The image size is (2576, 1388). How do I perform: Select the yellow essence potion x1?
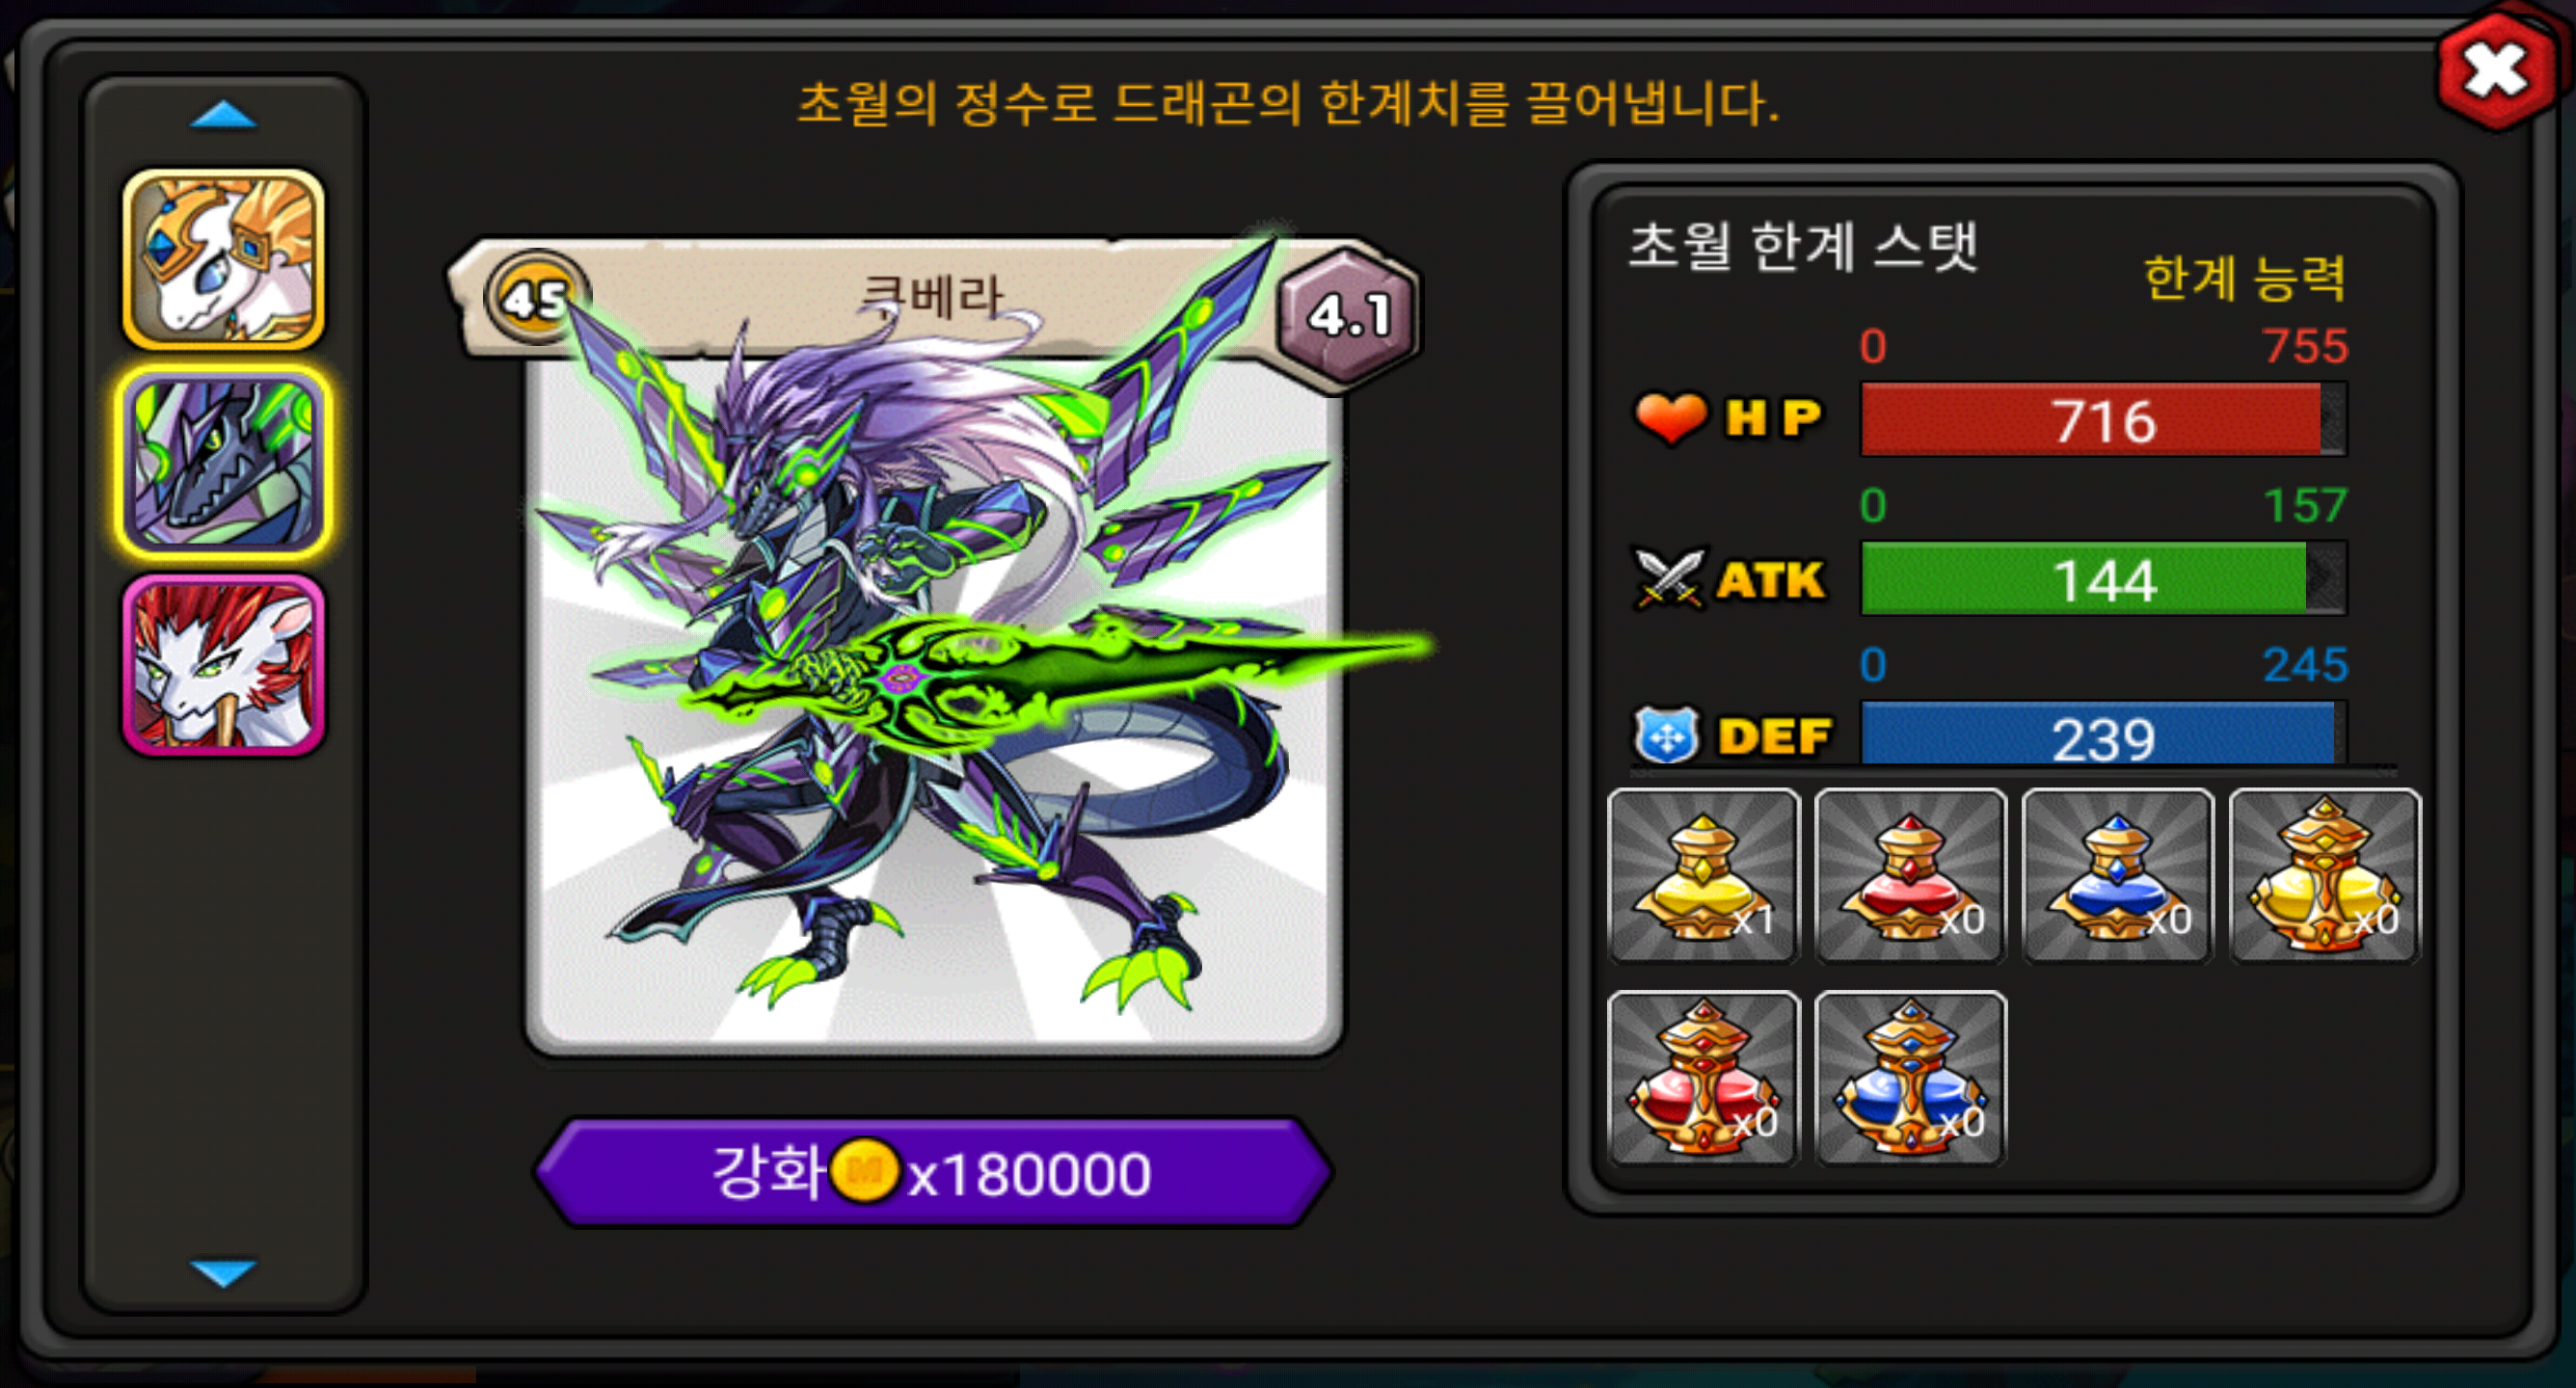(1703, 876)
